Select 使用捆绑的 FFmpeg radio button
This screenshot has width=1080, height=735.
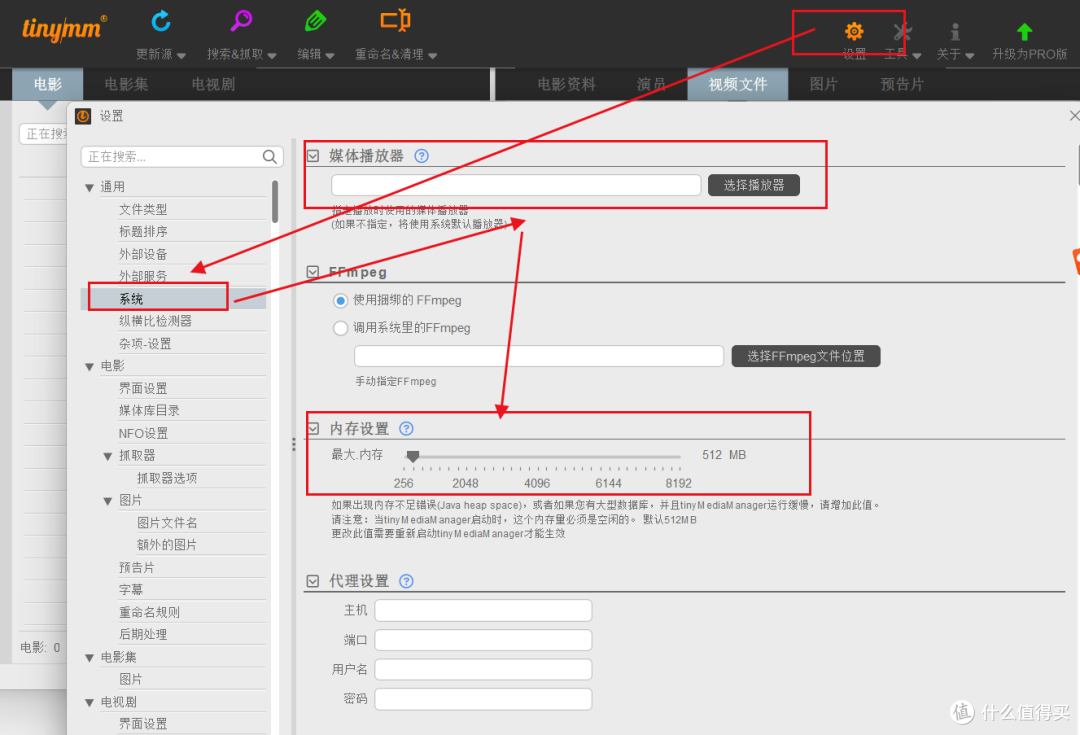point(341,300)
